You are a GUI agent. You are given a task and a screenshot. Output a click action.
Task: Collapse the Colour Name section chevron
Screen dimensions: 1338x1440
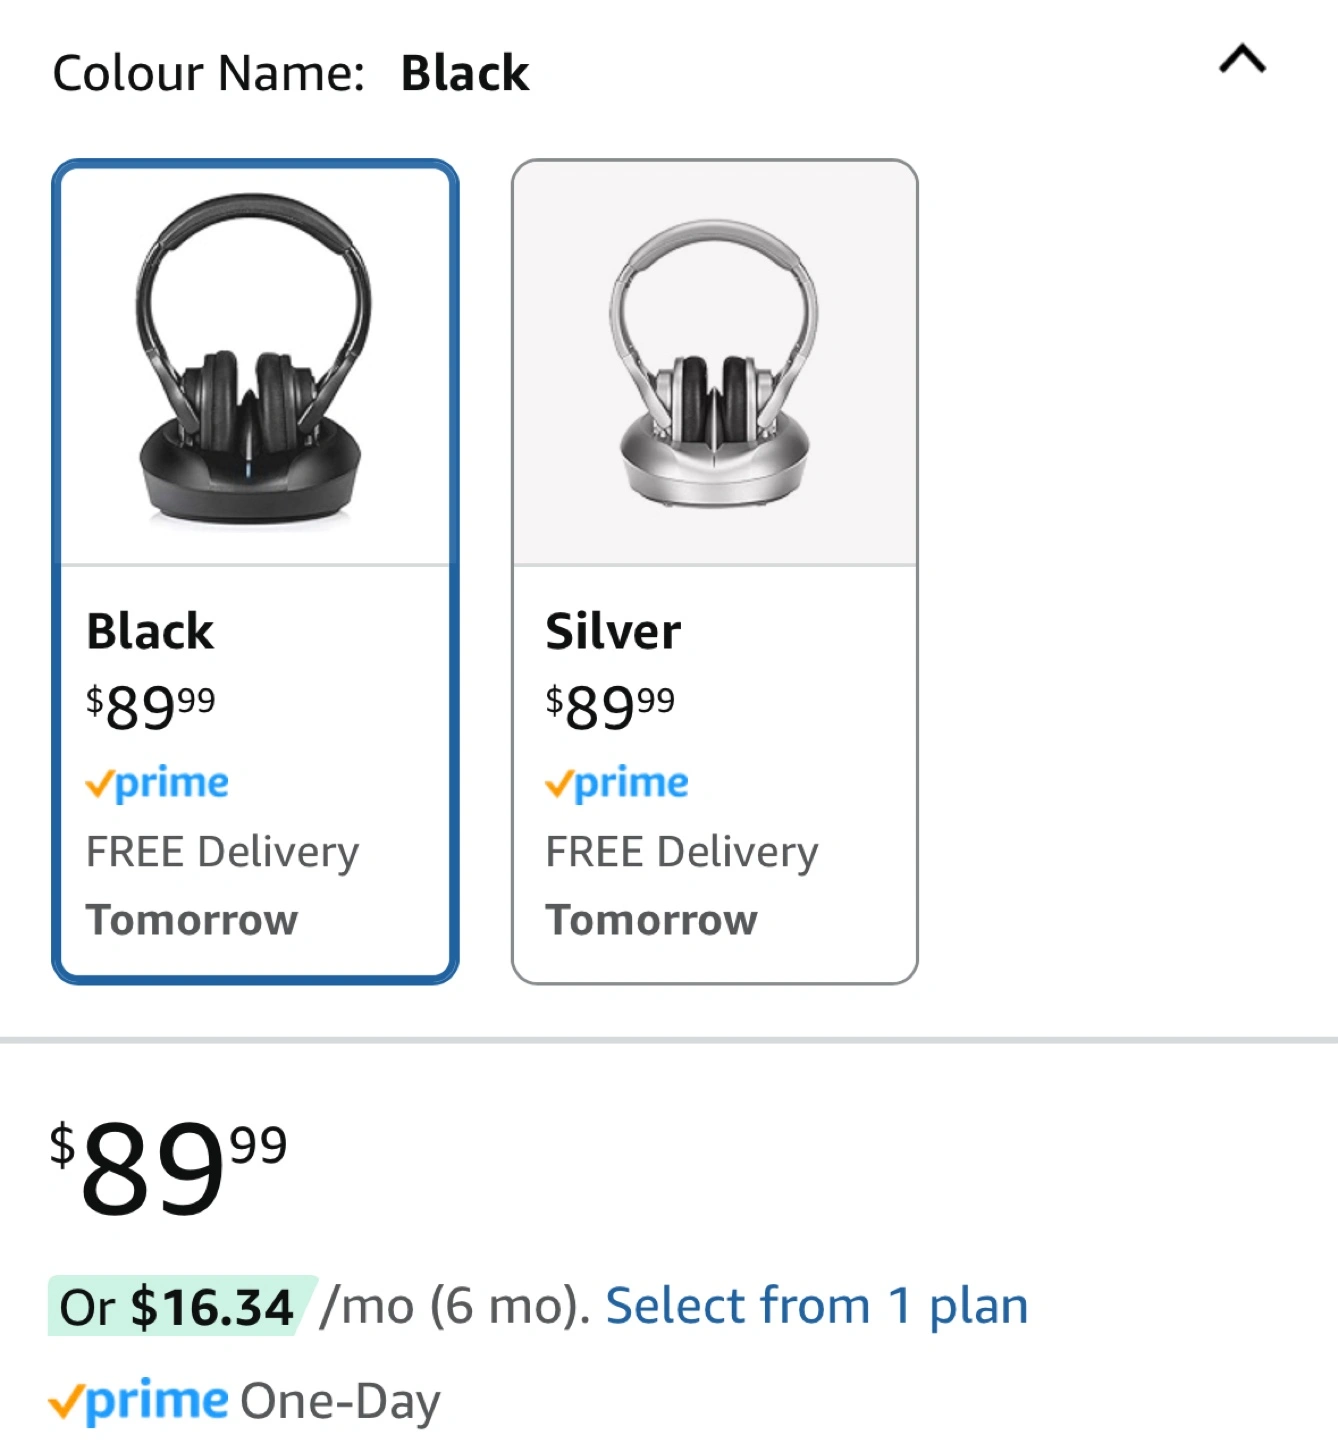click(1242, 60)
